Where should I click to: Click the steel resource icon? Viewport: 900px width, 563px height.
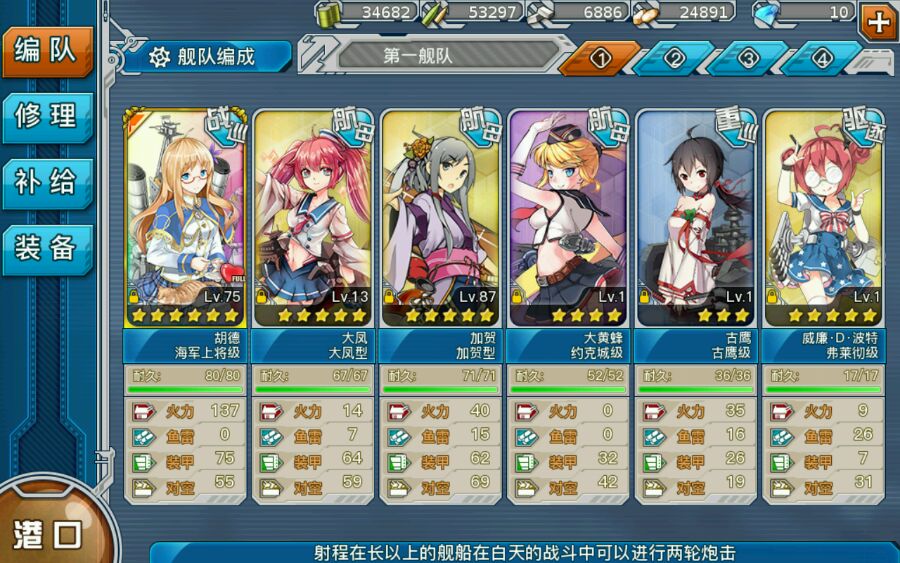coord(540,14)
